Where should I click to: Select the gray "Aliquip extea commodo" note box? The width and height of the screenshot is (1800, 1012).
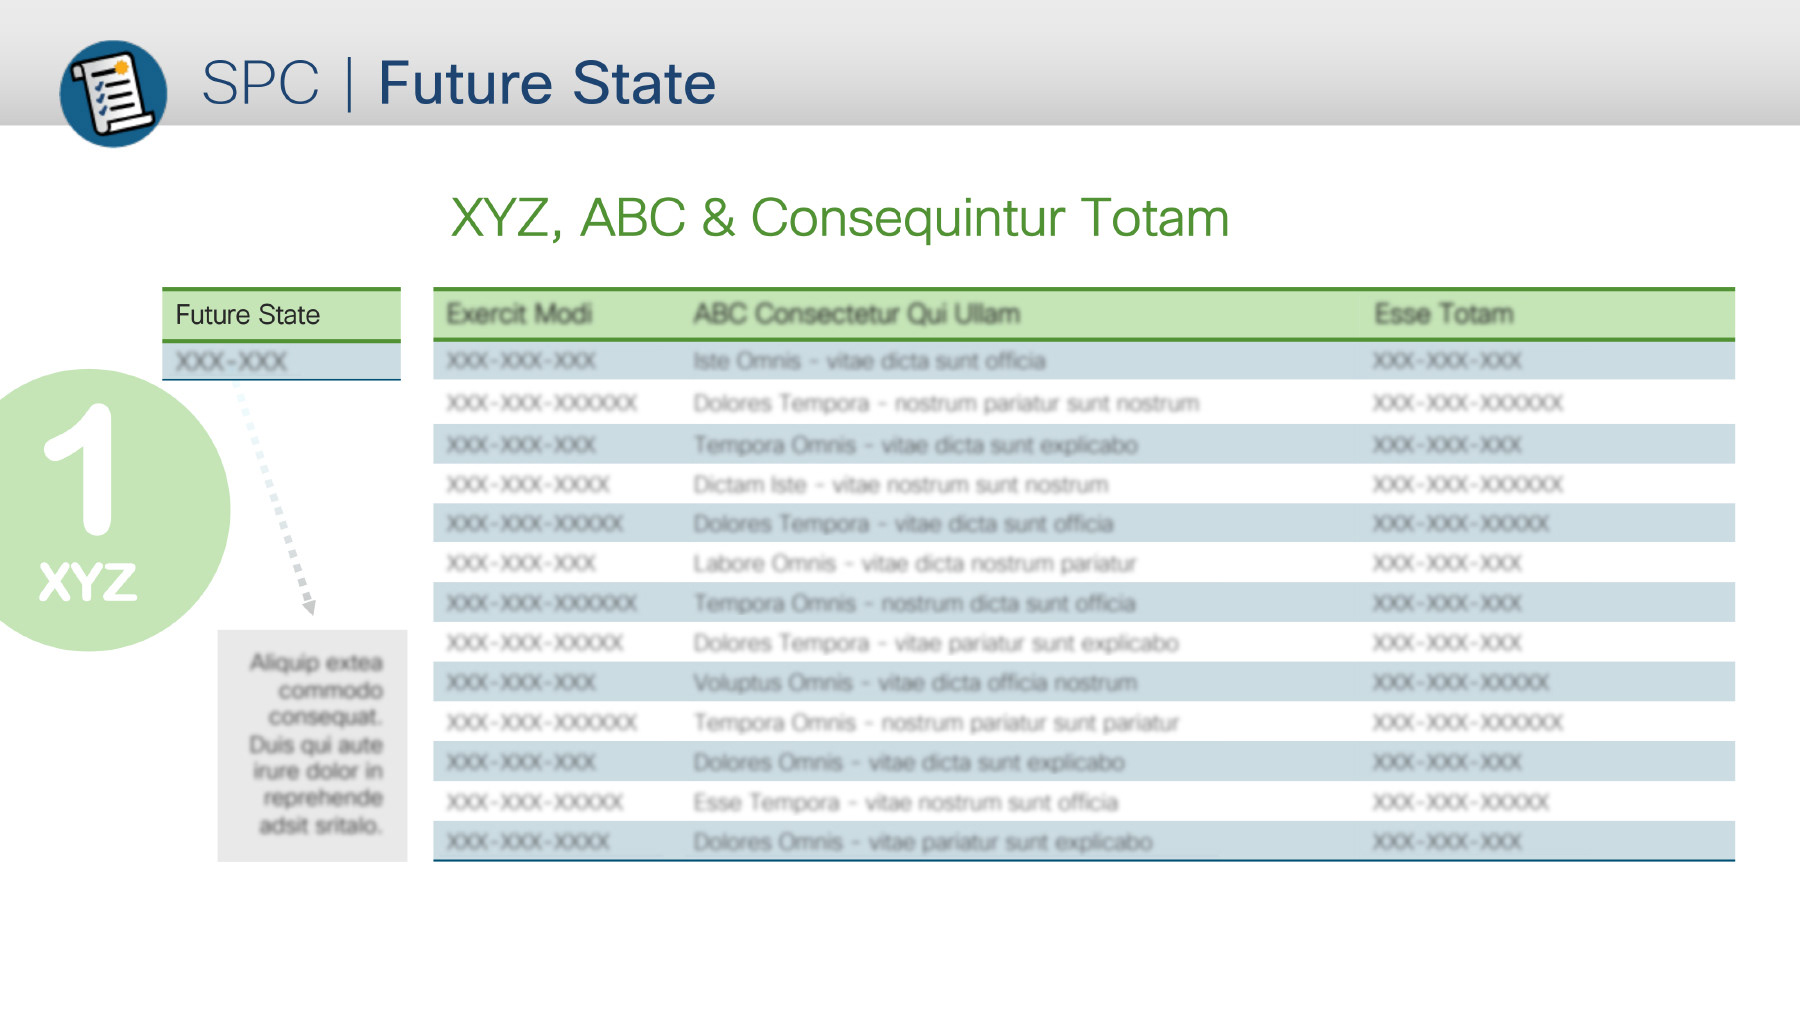click(x=312, y=745)
